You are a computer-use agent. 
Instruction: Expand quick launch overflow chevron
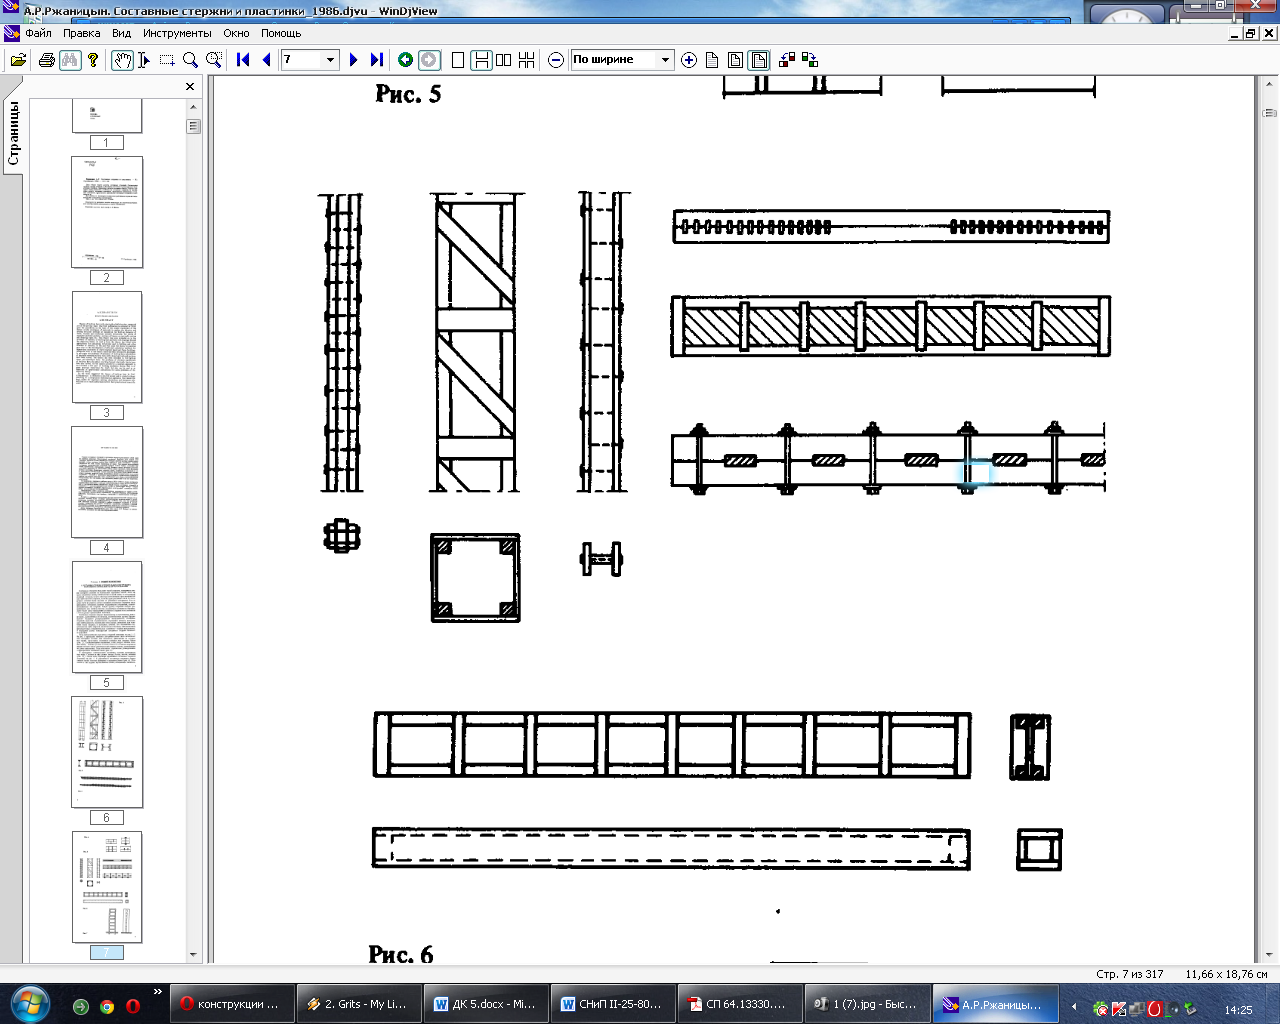tap(157, 992)
